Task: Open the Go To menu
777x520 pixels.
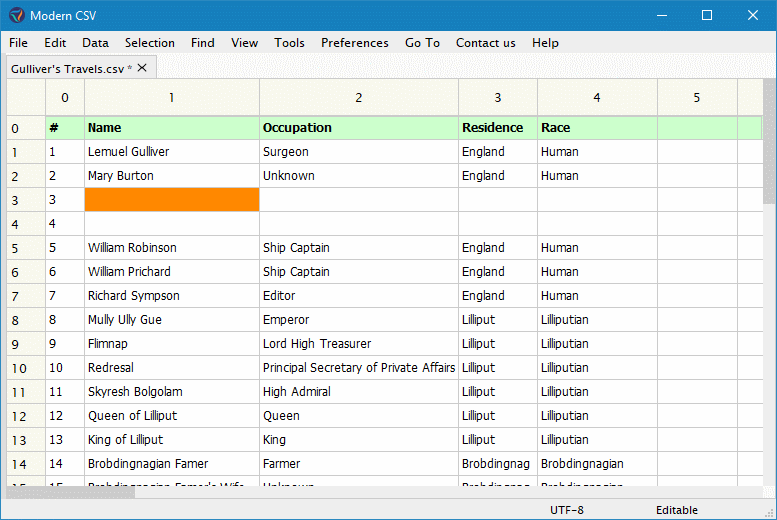Action: [x=422, y=43]
